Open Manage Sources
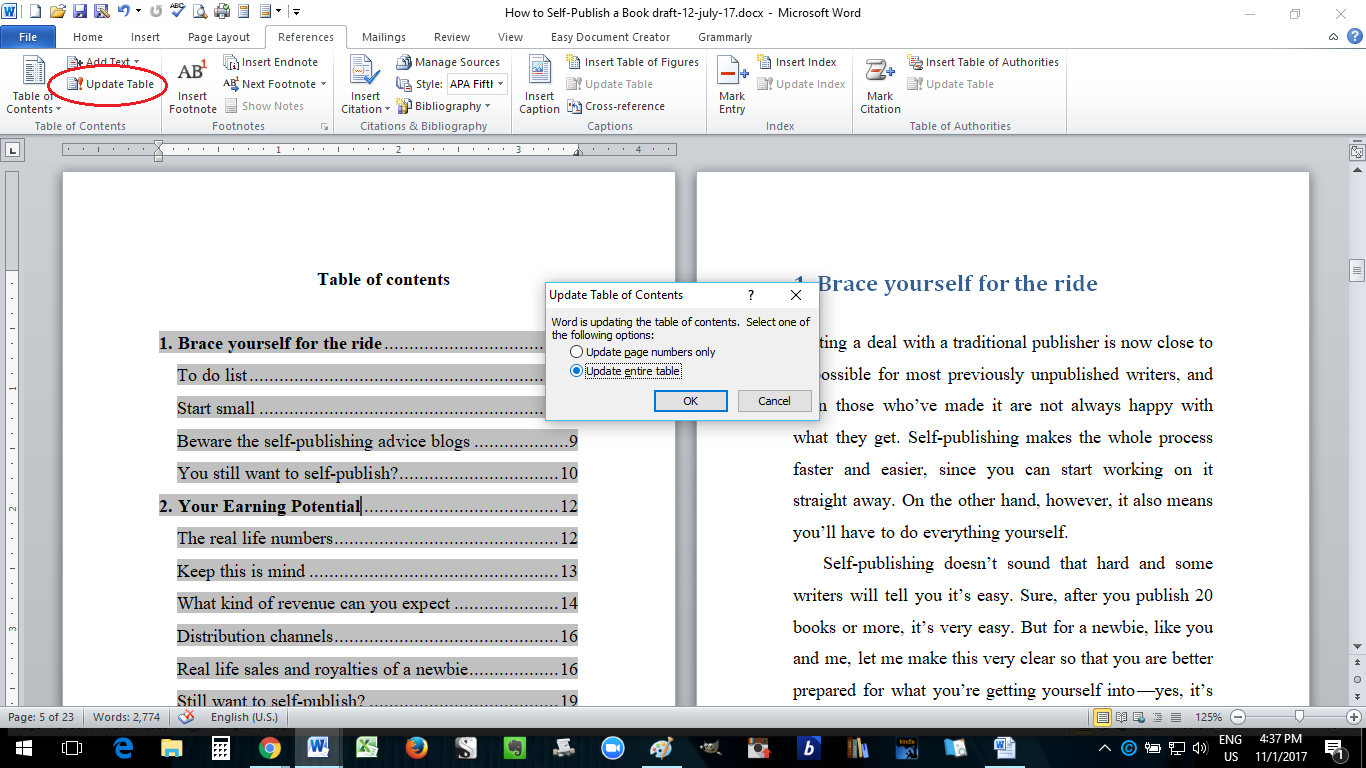The width and height of the screenshot is (1366, 768). pos(448,62)
